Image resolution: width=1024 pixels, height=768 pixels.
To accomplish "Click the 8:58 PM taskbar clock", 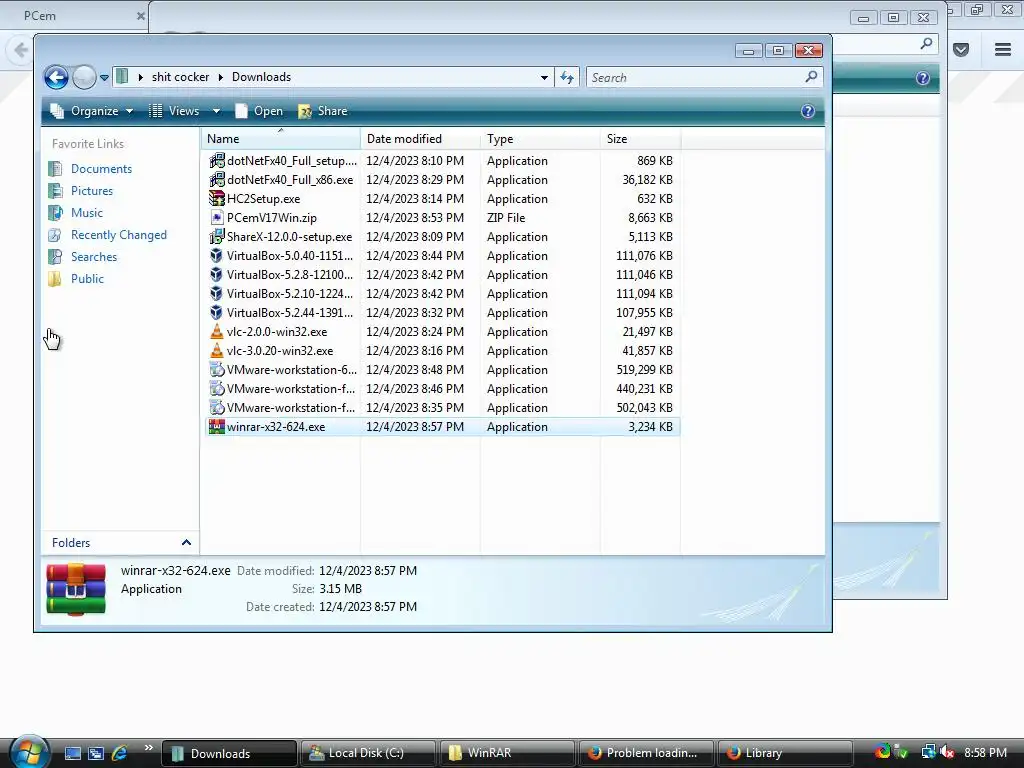I will click(x=985, y=753).
